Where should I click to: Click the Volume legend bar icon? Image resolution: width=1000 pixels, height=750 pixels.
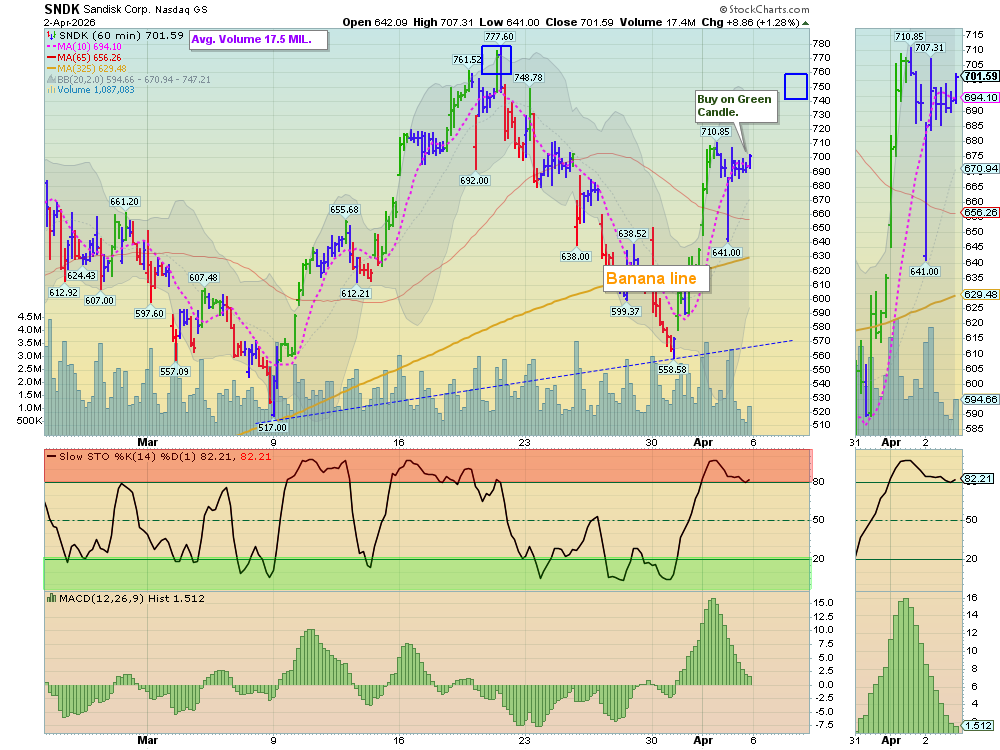coord(50,90)
